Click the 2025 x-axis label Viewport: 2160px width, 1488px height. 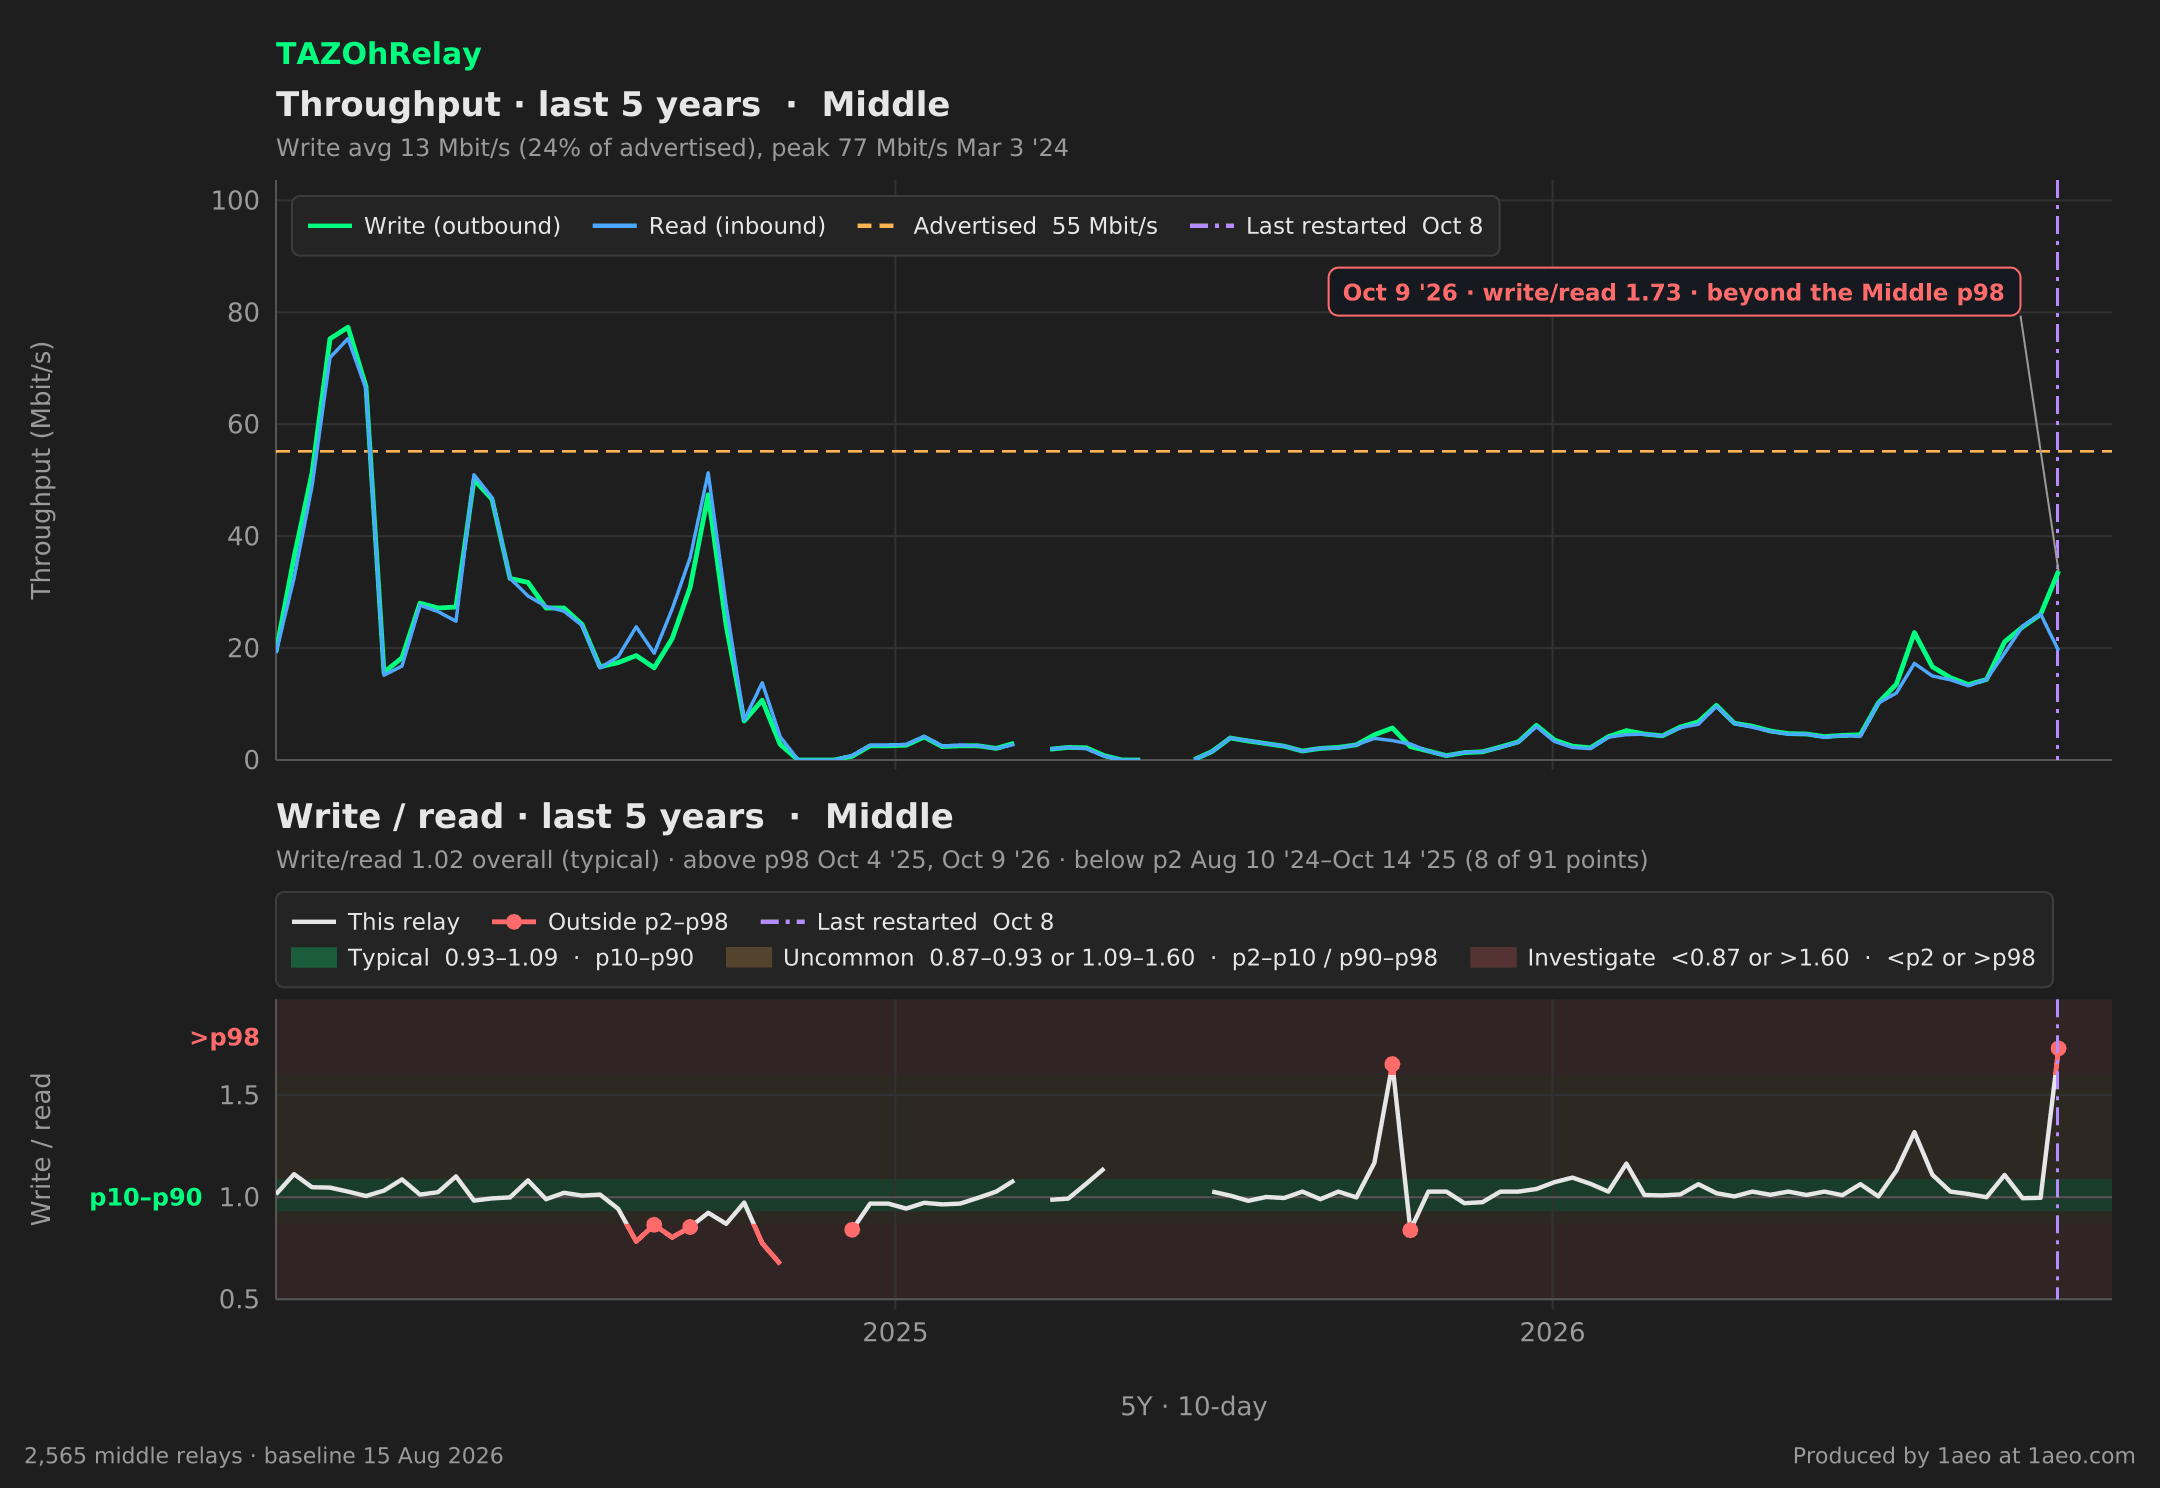tap(895, 1332)
